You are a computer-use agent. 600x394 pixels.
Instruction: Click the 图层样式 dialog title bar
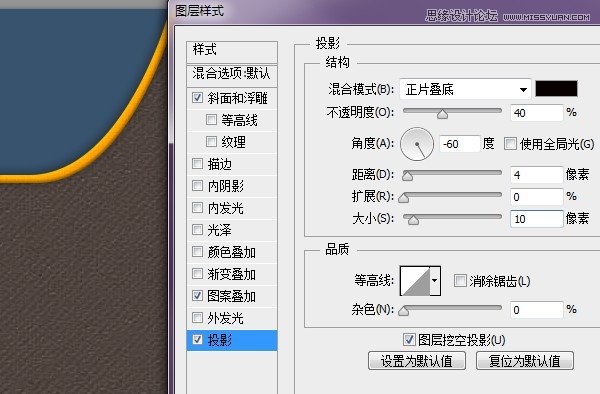point(384,11)
